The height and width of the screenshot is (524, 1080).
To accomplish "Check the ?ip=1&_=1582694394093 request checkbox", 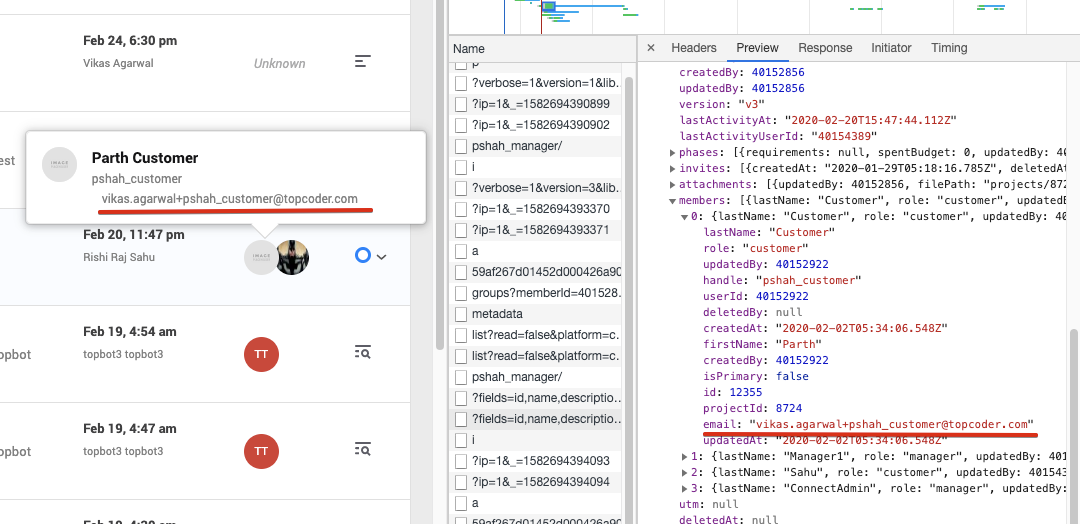I will click(x=461, y=461).
